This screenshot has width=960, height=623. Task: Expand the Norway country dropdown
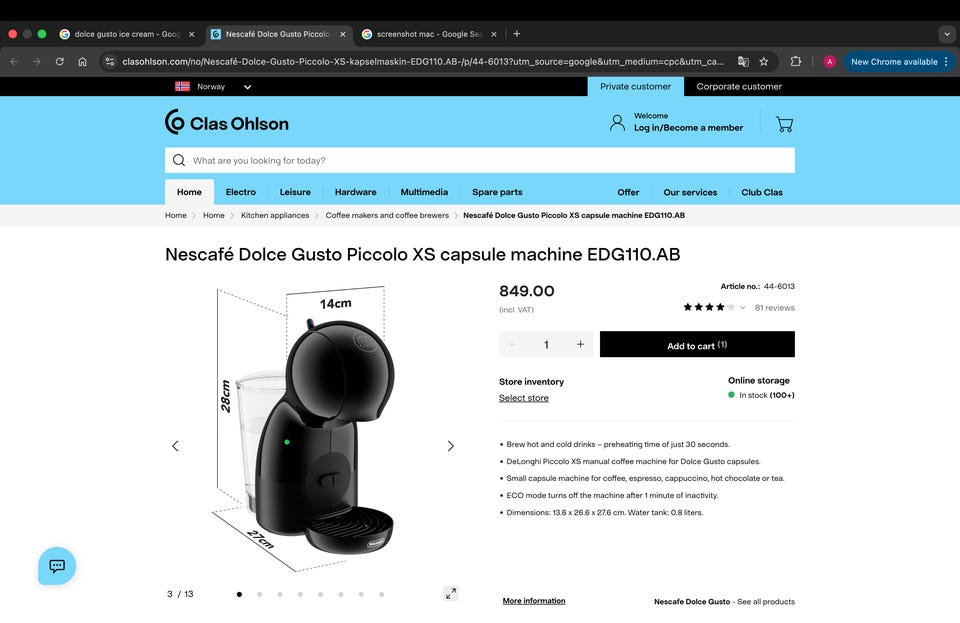click(247, 87)
